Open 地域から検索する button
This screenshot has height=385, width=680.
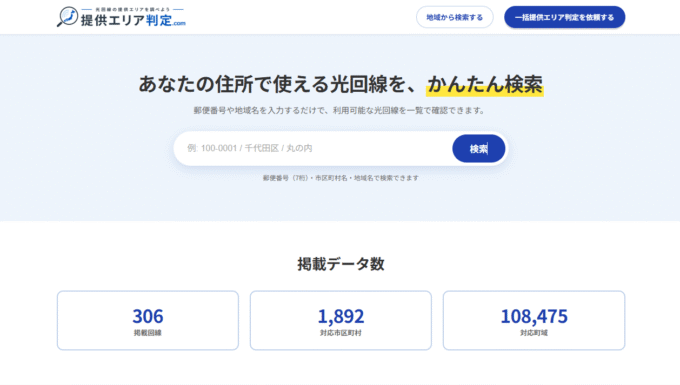coord(454,17)
